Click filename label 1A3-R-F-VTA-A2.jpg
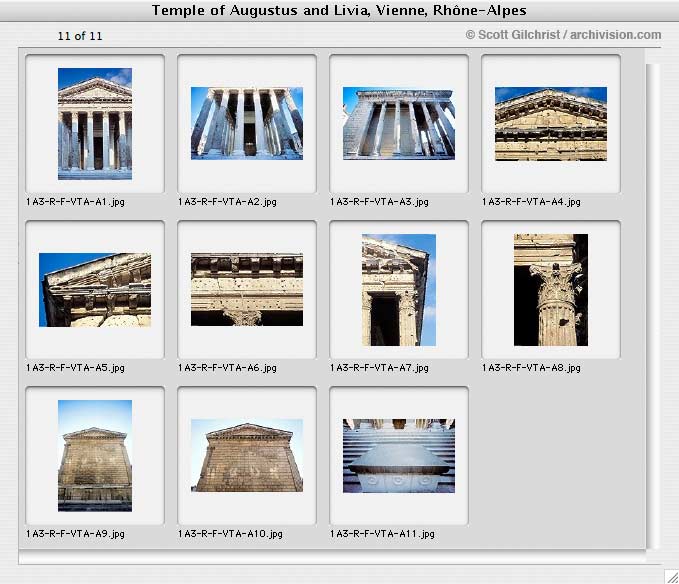This screenshot has height=584, width=679. [227, 202]
